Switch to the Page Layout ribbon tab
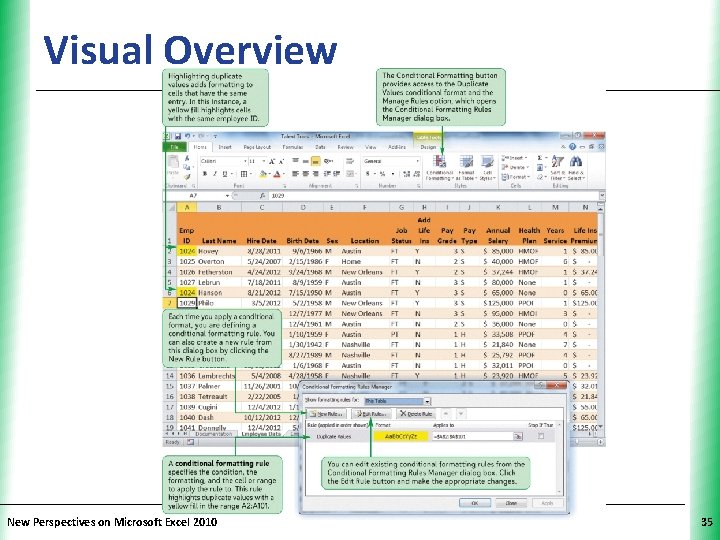Viewport: 720px width, 540px height. pos(257,147)
